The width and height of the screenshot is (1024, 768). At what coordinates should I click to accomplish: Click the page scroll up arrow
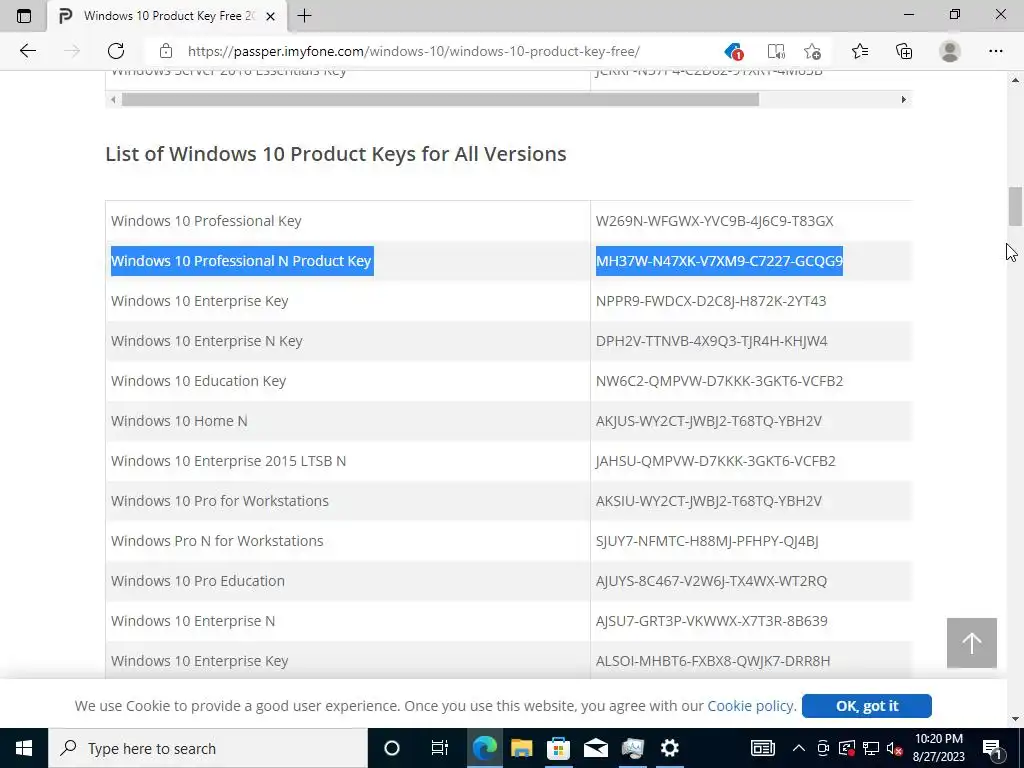coord(1015,80)
